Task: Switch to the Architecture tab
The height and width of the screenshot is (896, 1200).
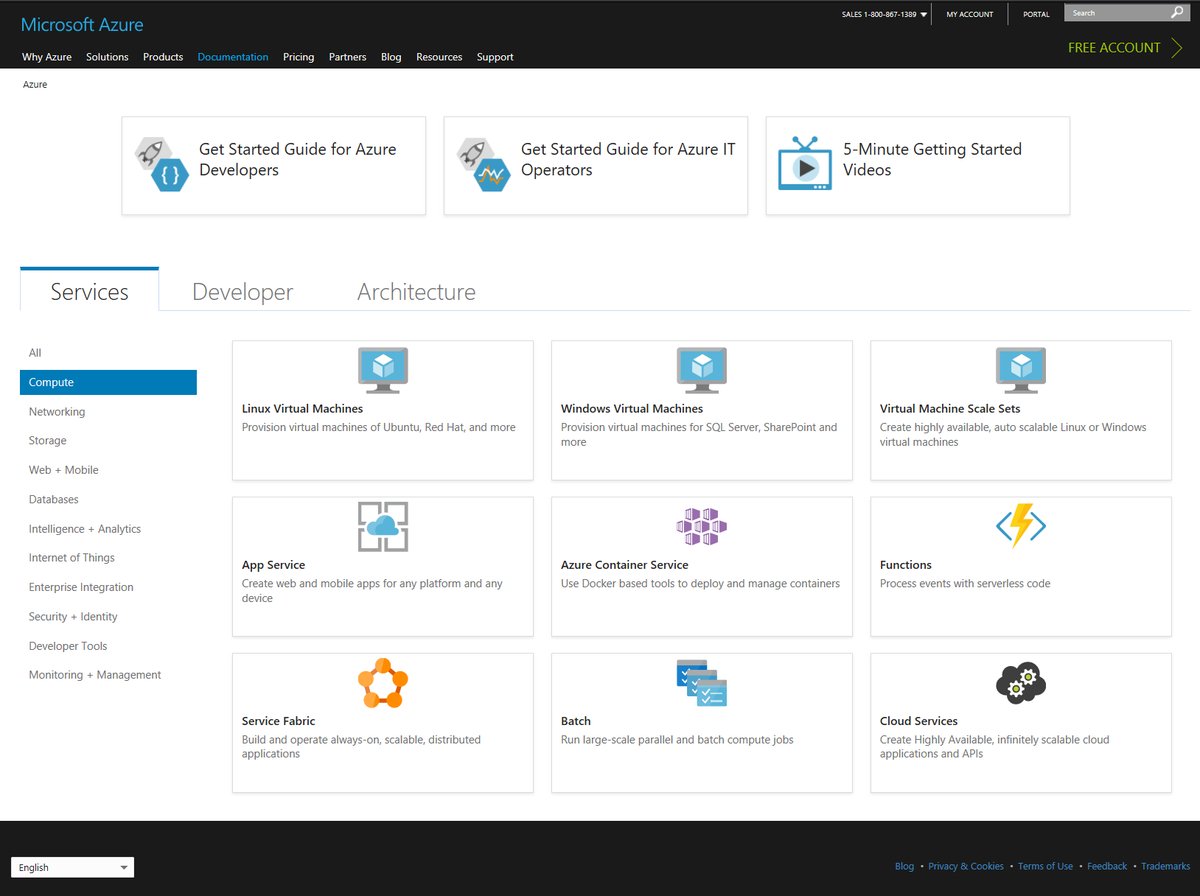Action: [x=416, y=292]
